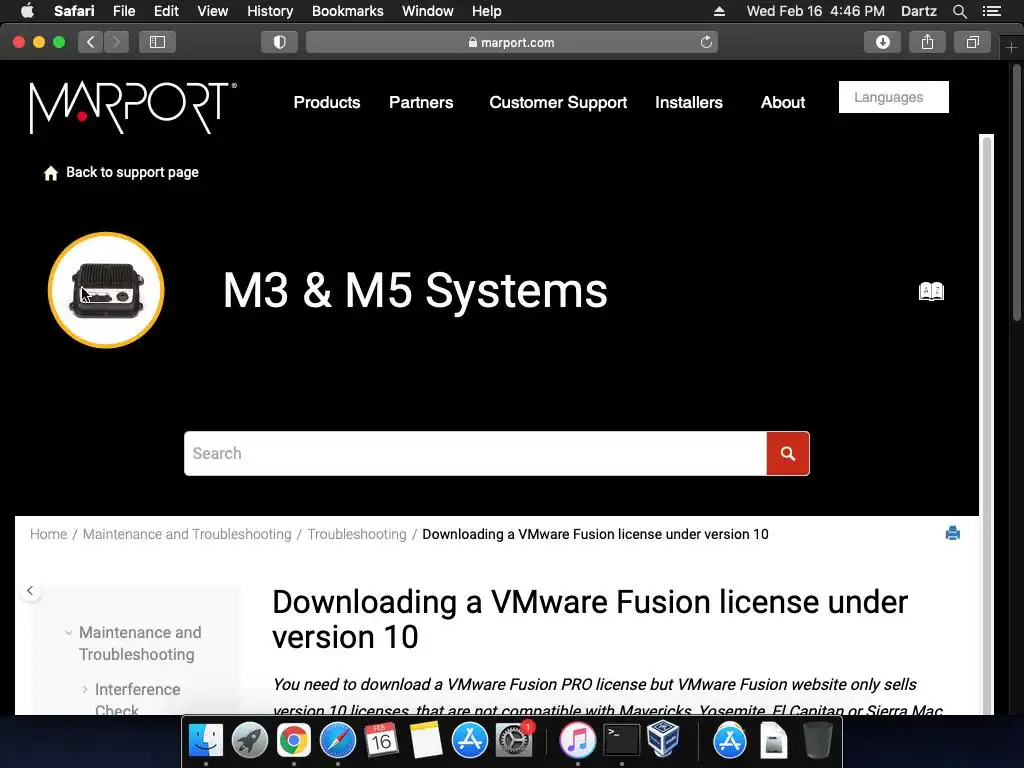The image size is (1024, 768).
Task: Open Spotlight search in menu bar
Action: pyautogui.click(x=959, y=11)
